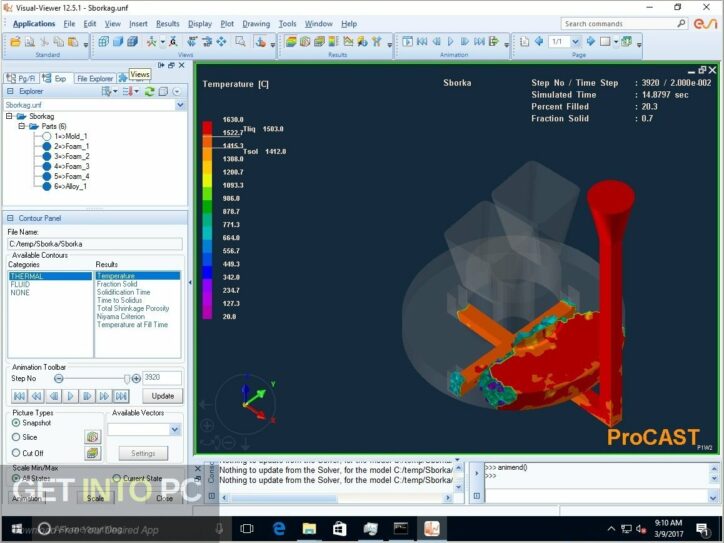Collapse the Parts (6) tree node

pyautogui.click(x=22, y=126)
